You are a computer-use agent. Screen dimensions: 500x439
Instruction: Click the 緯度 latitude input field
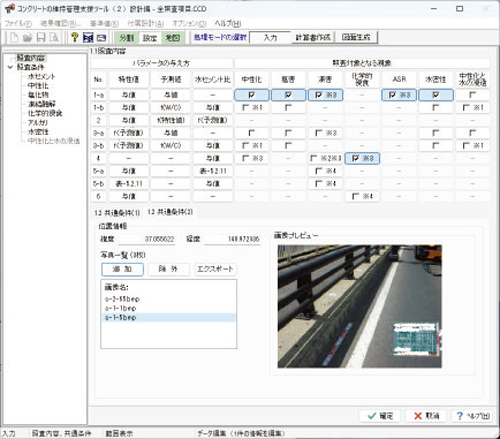[x=147, y=239]
